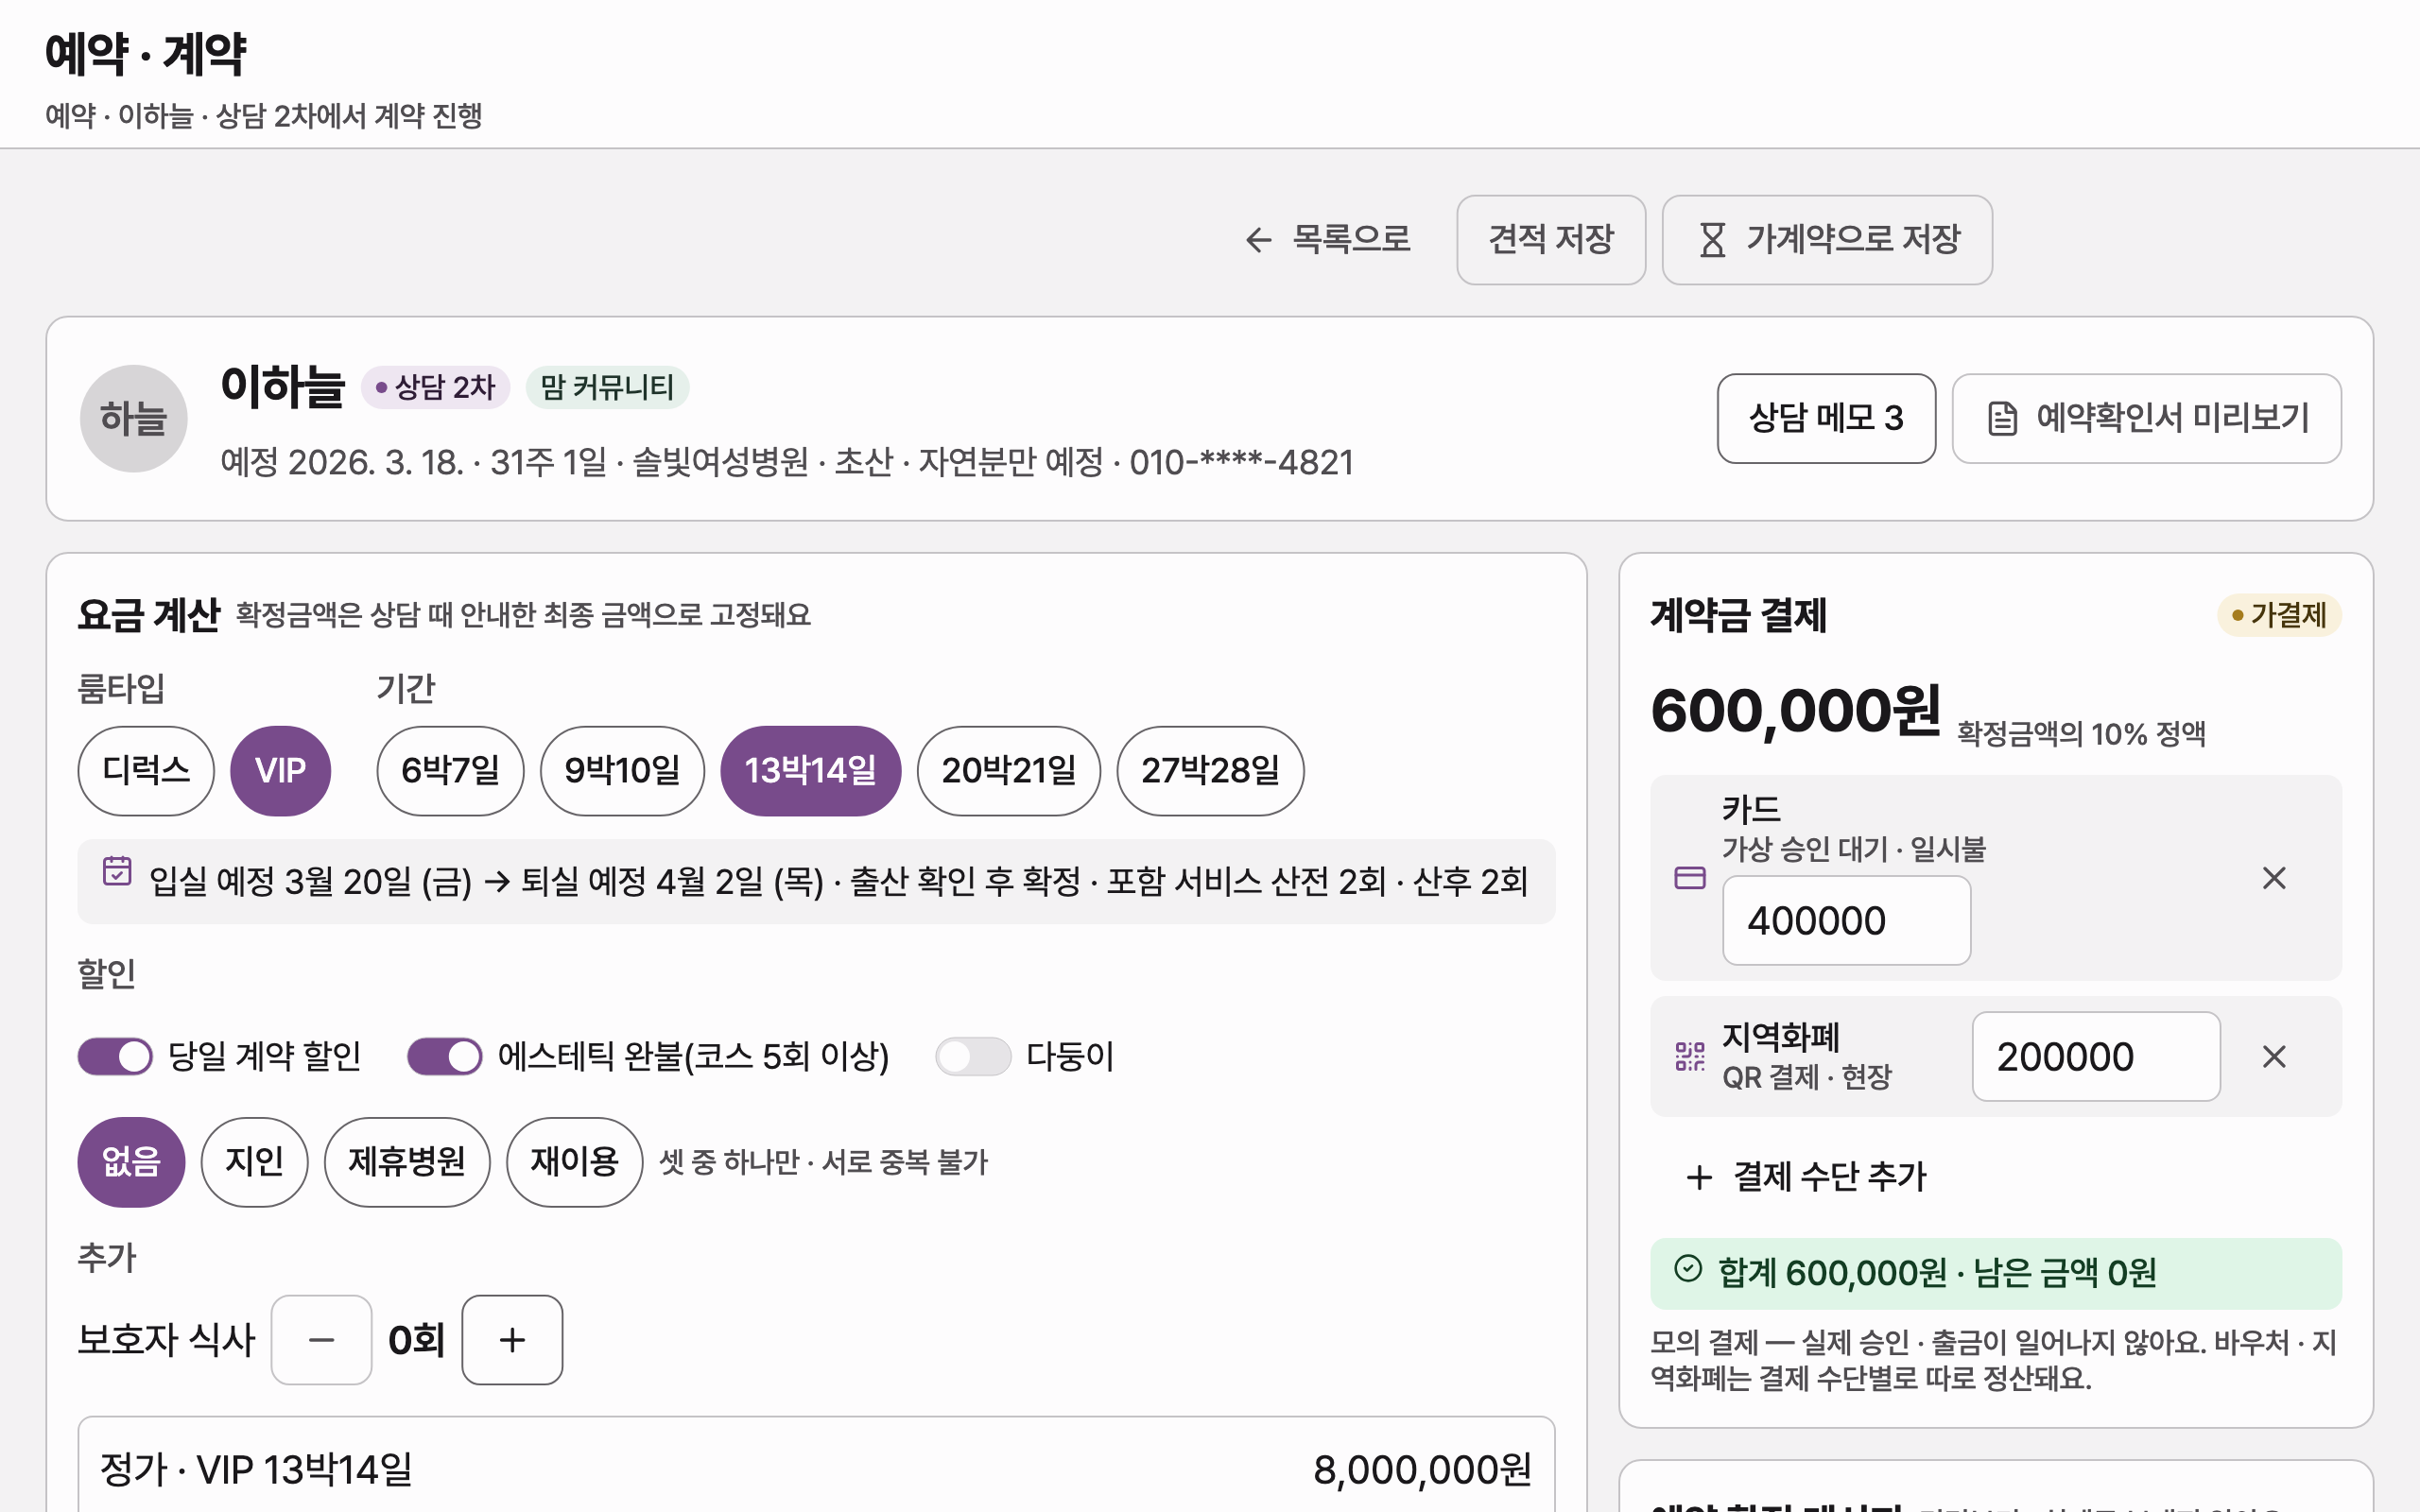This screenshot has width=2420, height=1512.
Task: Click the 8,000,000원 list price value
Action: [1422, 1470]
